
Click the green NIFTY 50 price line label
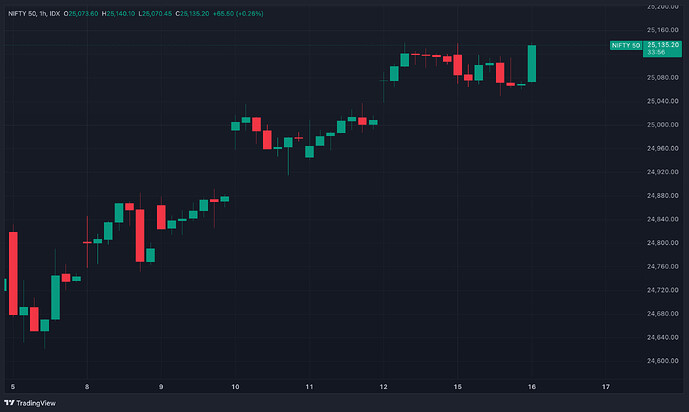coord(625,46)
